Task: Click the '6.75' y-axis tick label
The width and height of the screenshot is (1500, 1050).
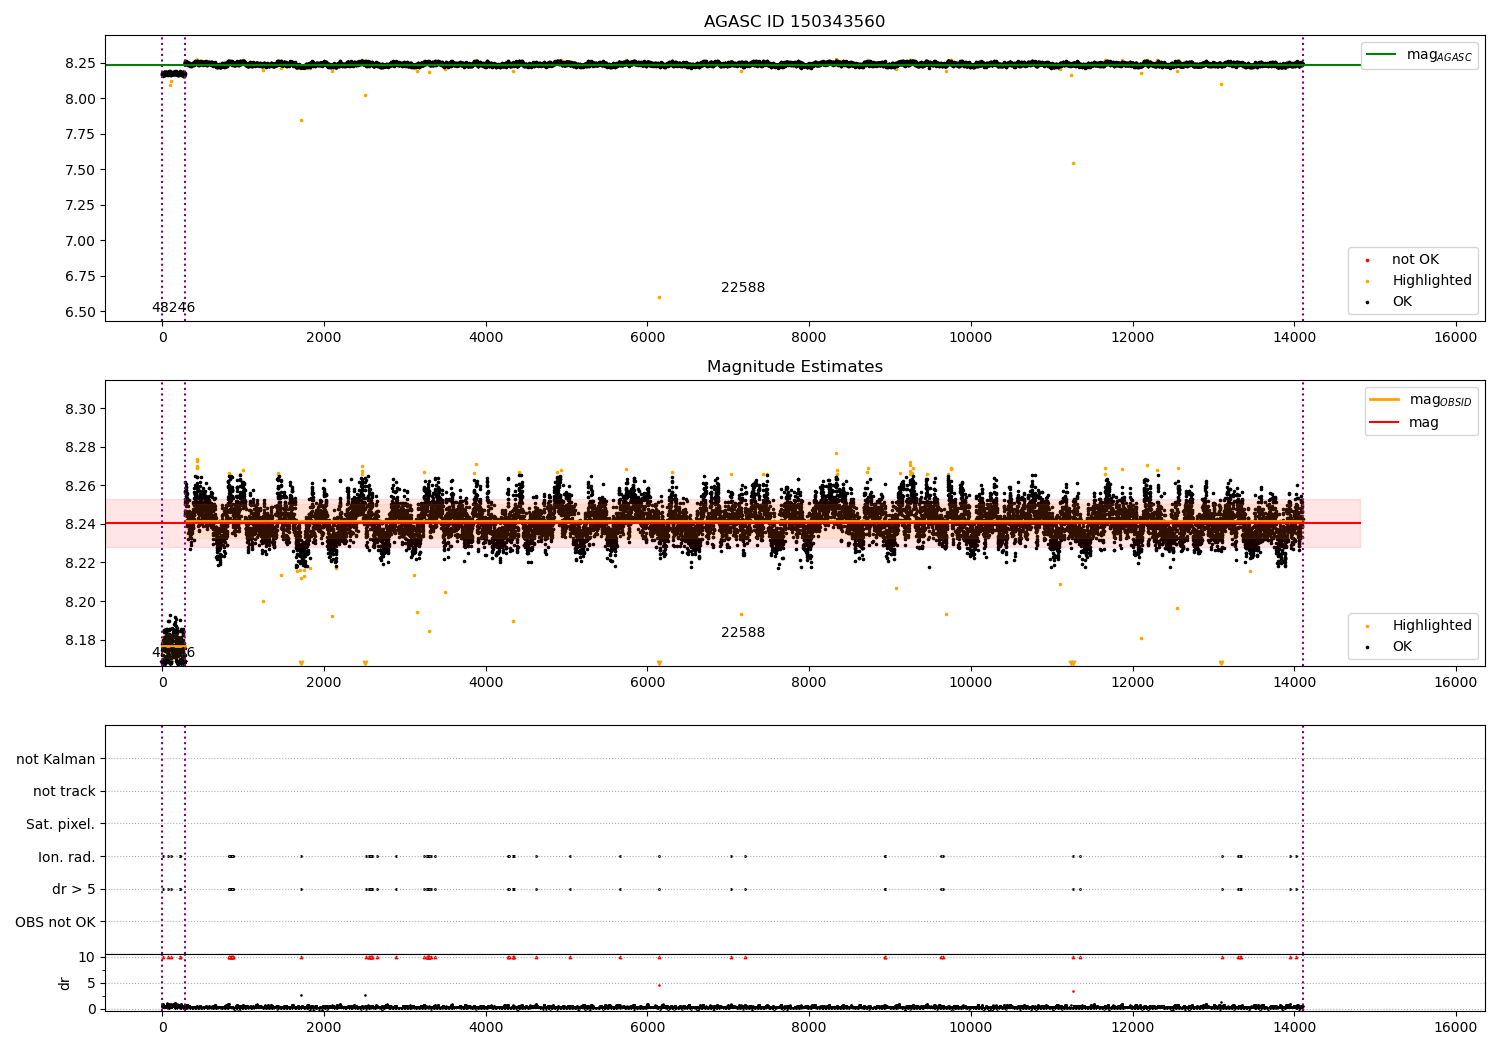Action: coord(80,277)
